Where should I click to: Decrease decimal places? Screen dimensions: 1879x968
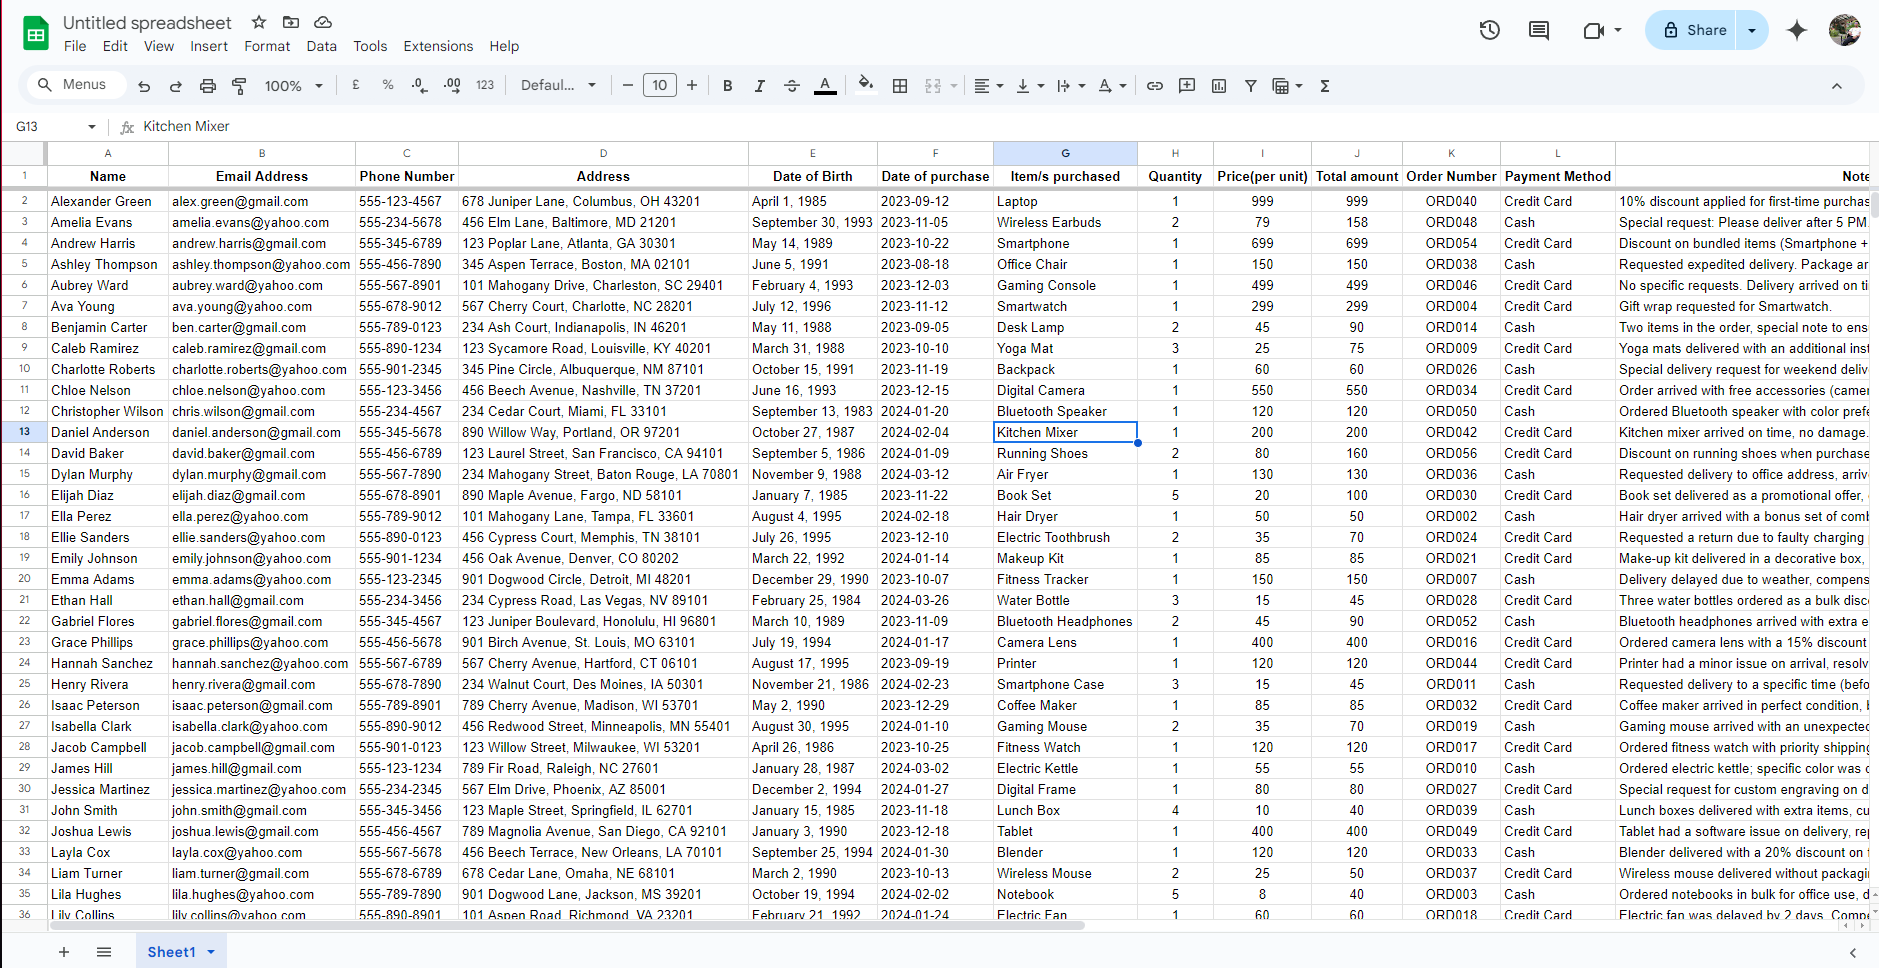point(420,86)
